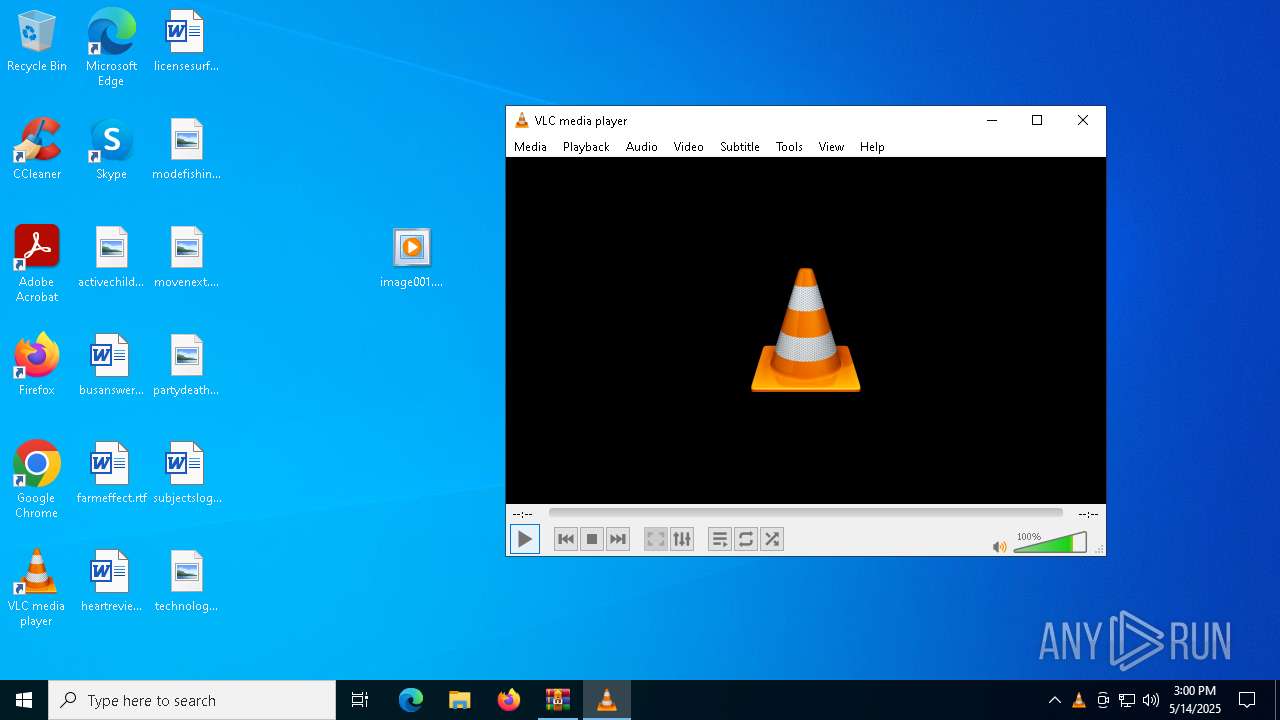Click the VLC cone icon in title bar
The image size is (1280, 720).
point(521,120)
